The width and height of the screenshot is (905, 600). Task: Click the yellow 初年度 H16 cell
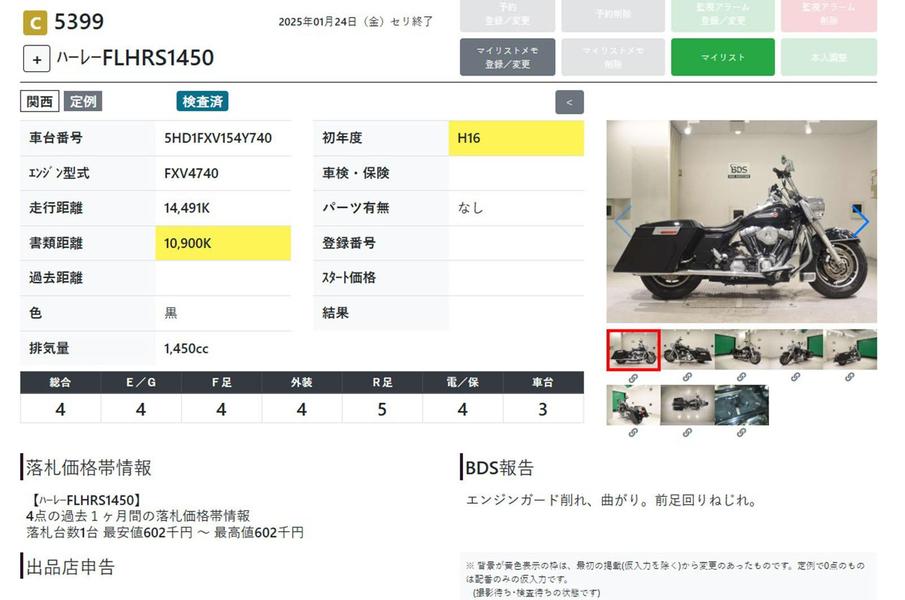[516, 138]
